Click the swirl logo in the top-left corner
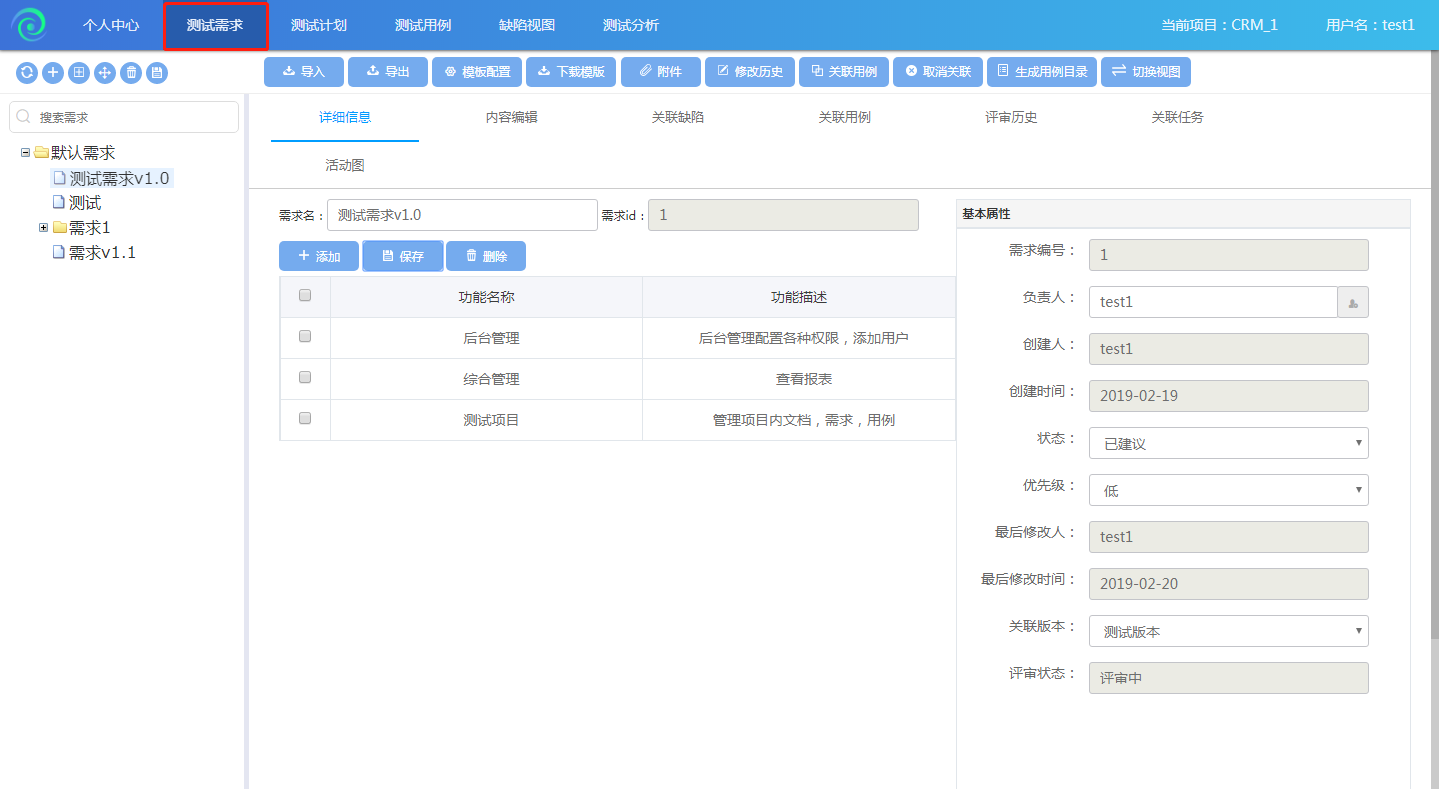This screenshot has height=789, width=1439. pos(29,25)
